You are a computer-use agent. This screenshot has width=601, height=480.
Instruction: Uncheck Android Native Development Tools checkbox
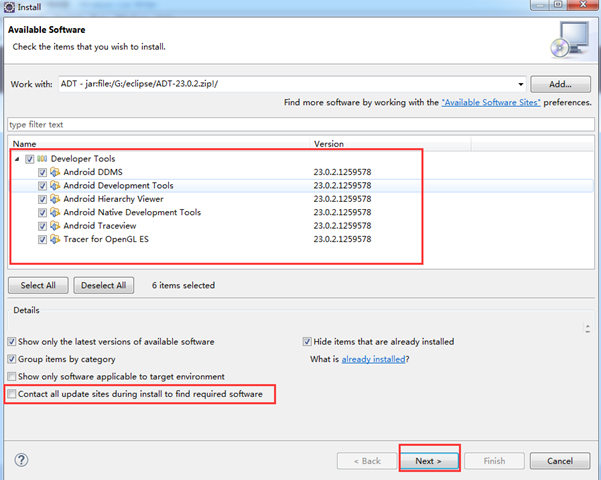pos(42,212)
